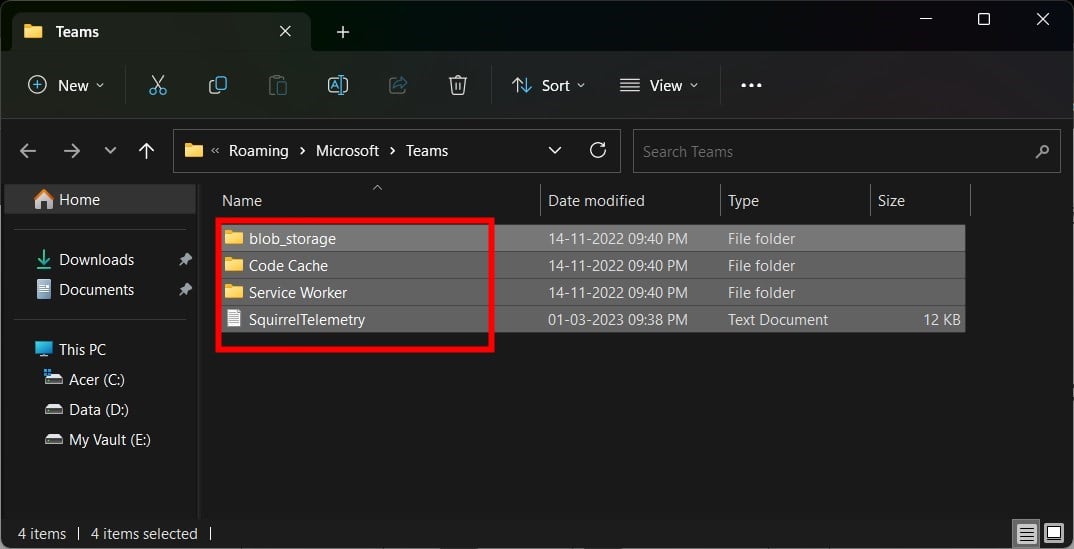Image resolution: width=1074 pixels, height=549 pixels.
Task: Click the Cut scissors icon
Action: coord(158,85)
